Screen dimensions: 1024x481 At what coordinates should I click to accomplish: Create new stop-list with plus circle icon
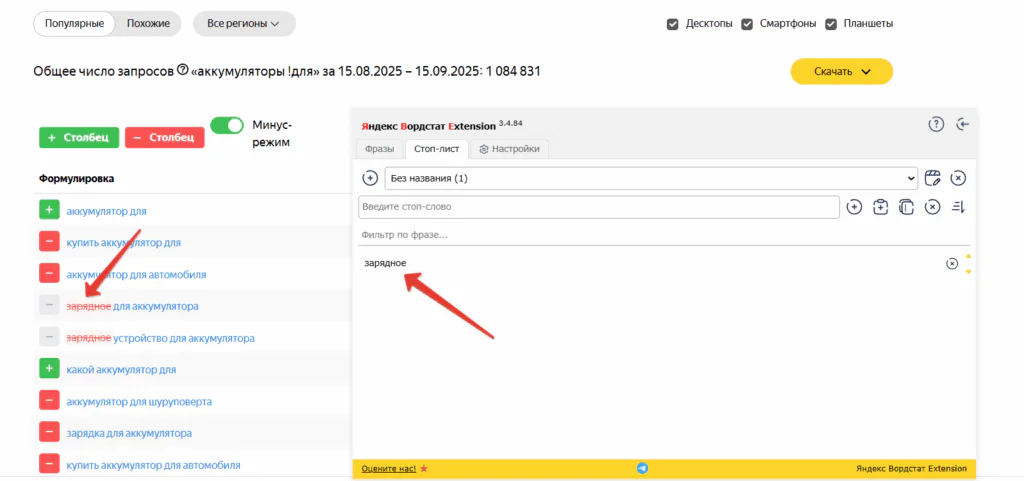tap(370, 178)
